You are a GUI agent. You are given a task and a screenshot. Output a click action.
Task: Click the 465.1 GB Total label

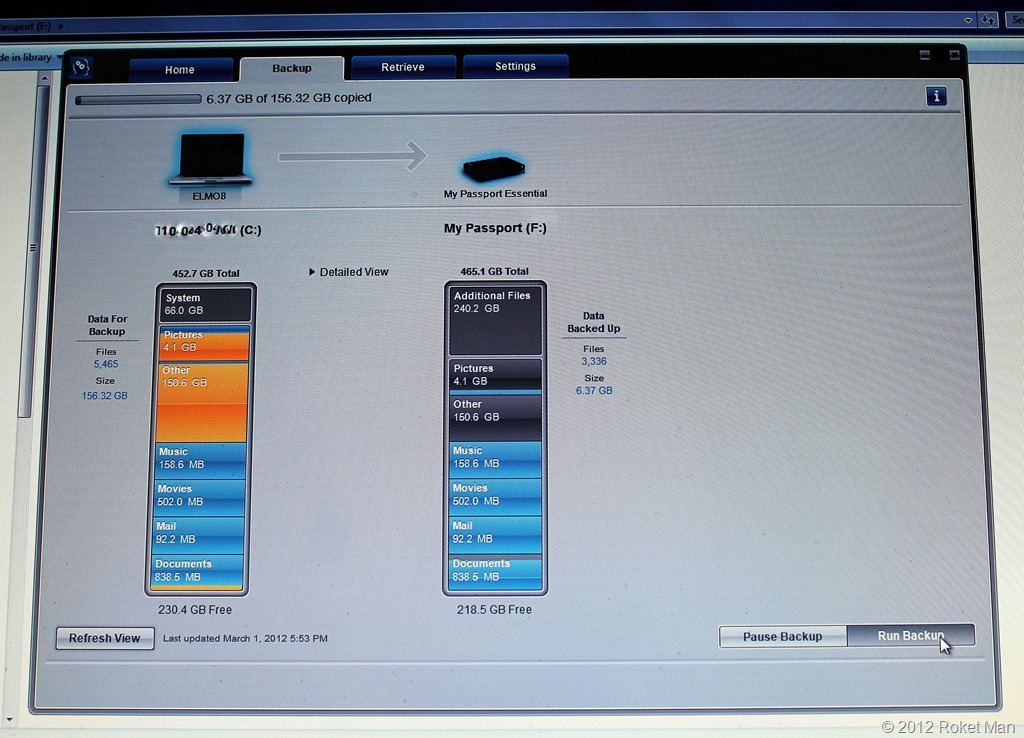point(494,271)
